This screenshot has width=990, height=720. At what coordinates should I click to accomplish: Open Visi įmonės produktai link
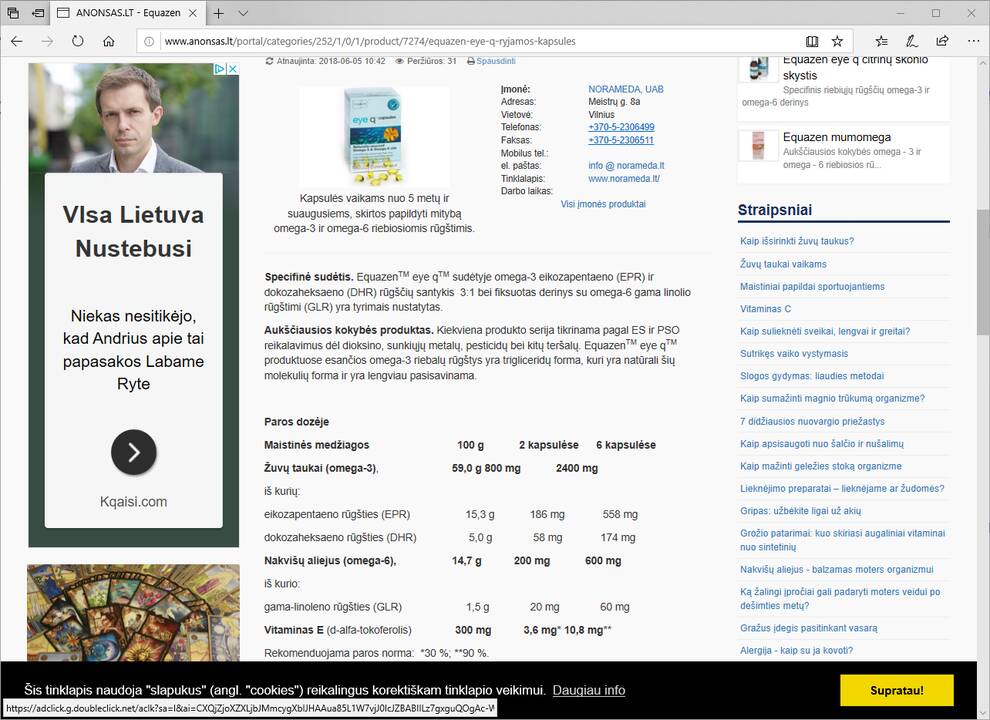(x=603, y=204)
